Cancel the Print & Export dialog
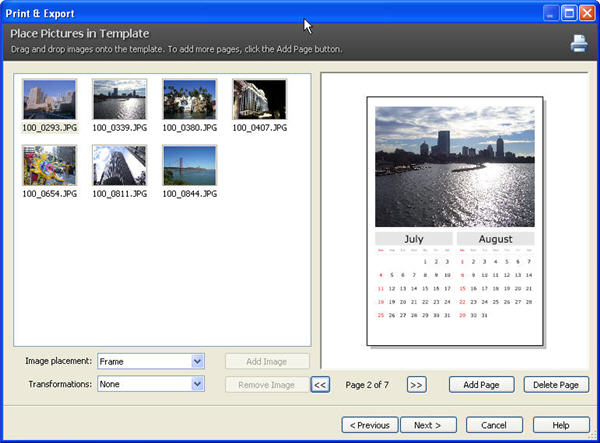The image size is (600, 443). click(x=493, y=425)
